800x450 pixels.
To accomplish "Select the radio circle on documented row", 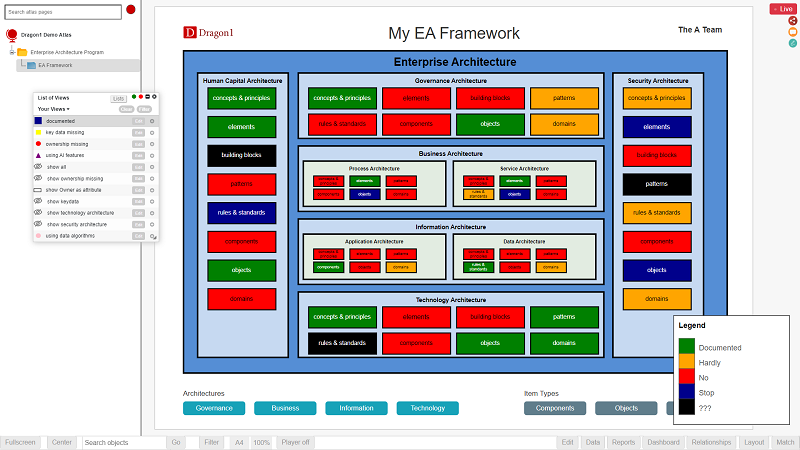I will click(x=152, y=121).
